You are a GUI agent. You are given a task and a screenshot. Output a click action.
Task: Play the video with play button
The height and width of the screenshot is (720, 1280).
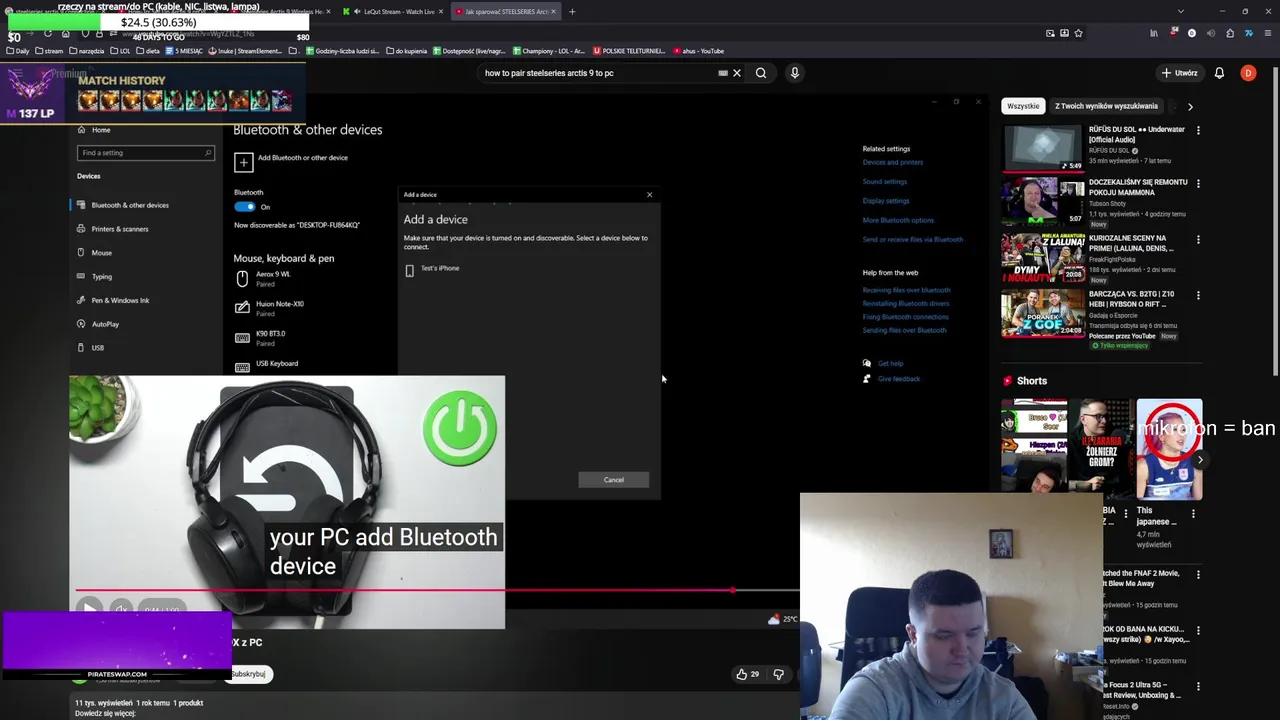pos(89,608)
